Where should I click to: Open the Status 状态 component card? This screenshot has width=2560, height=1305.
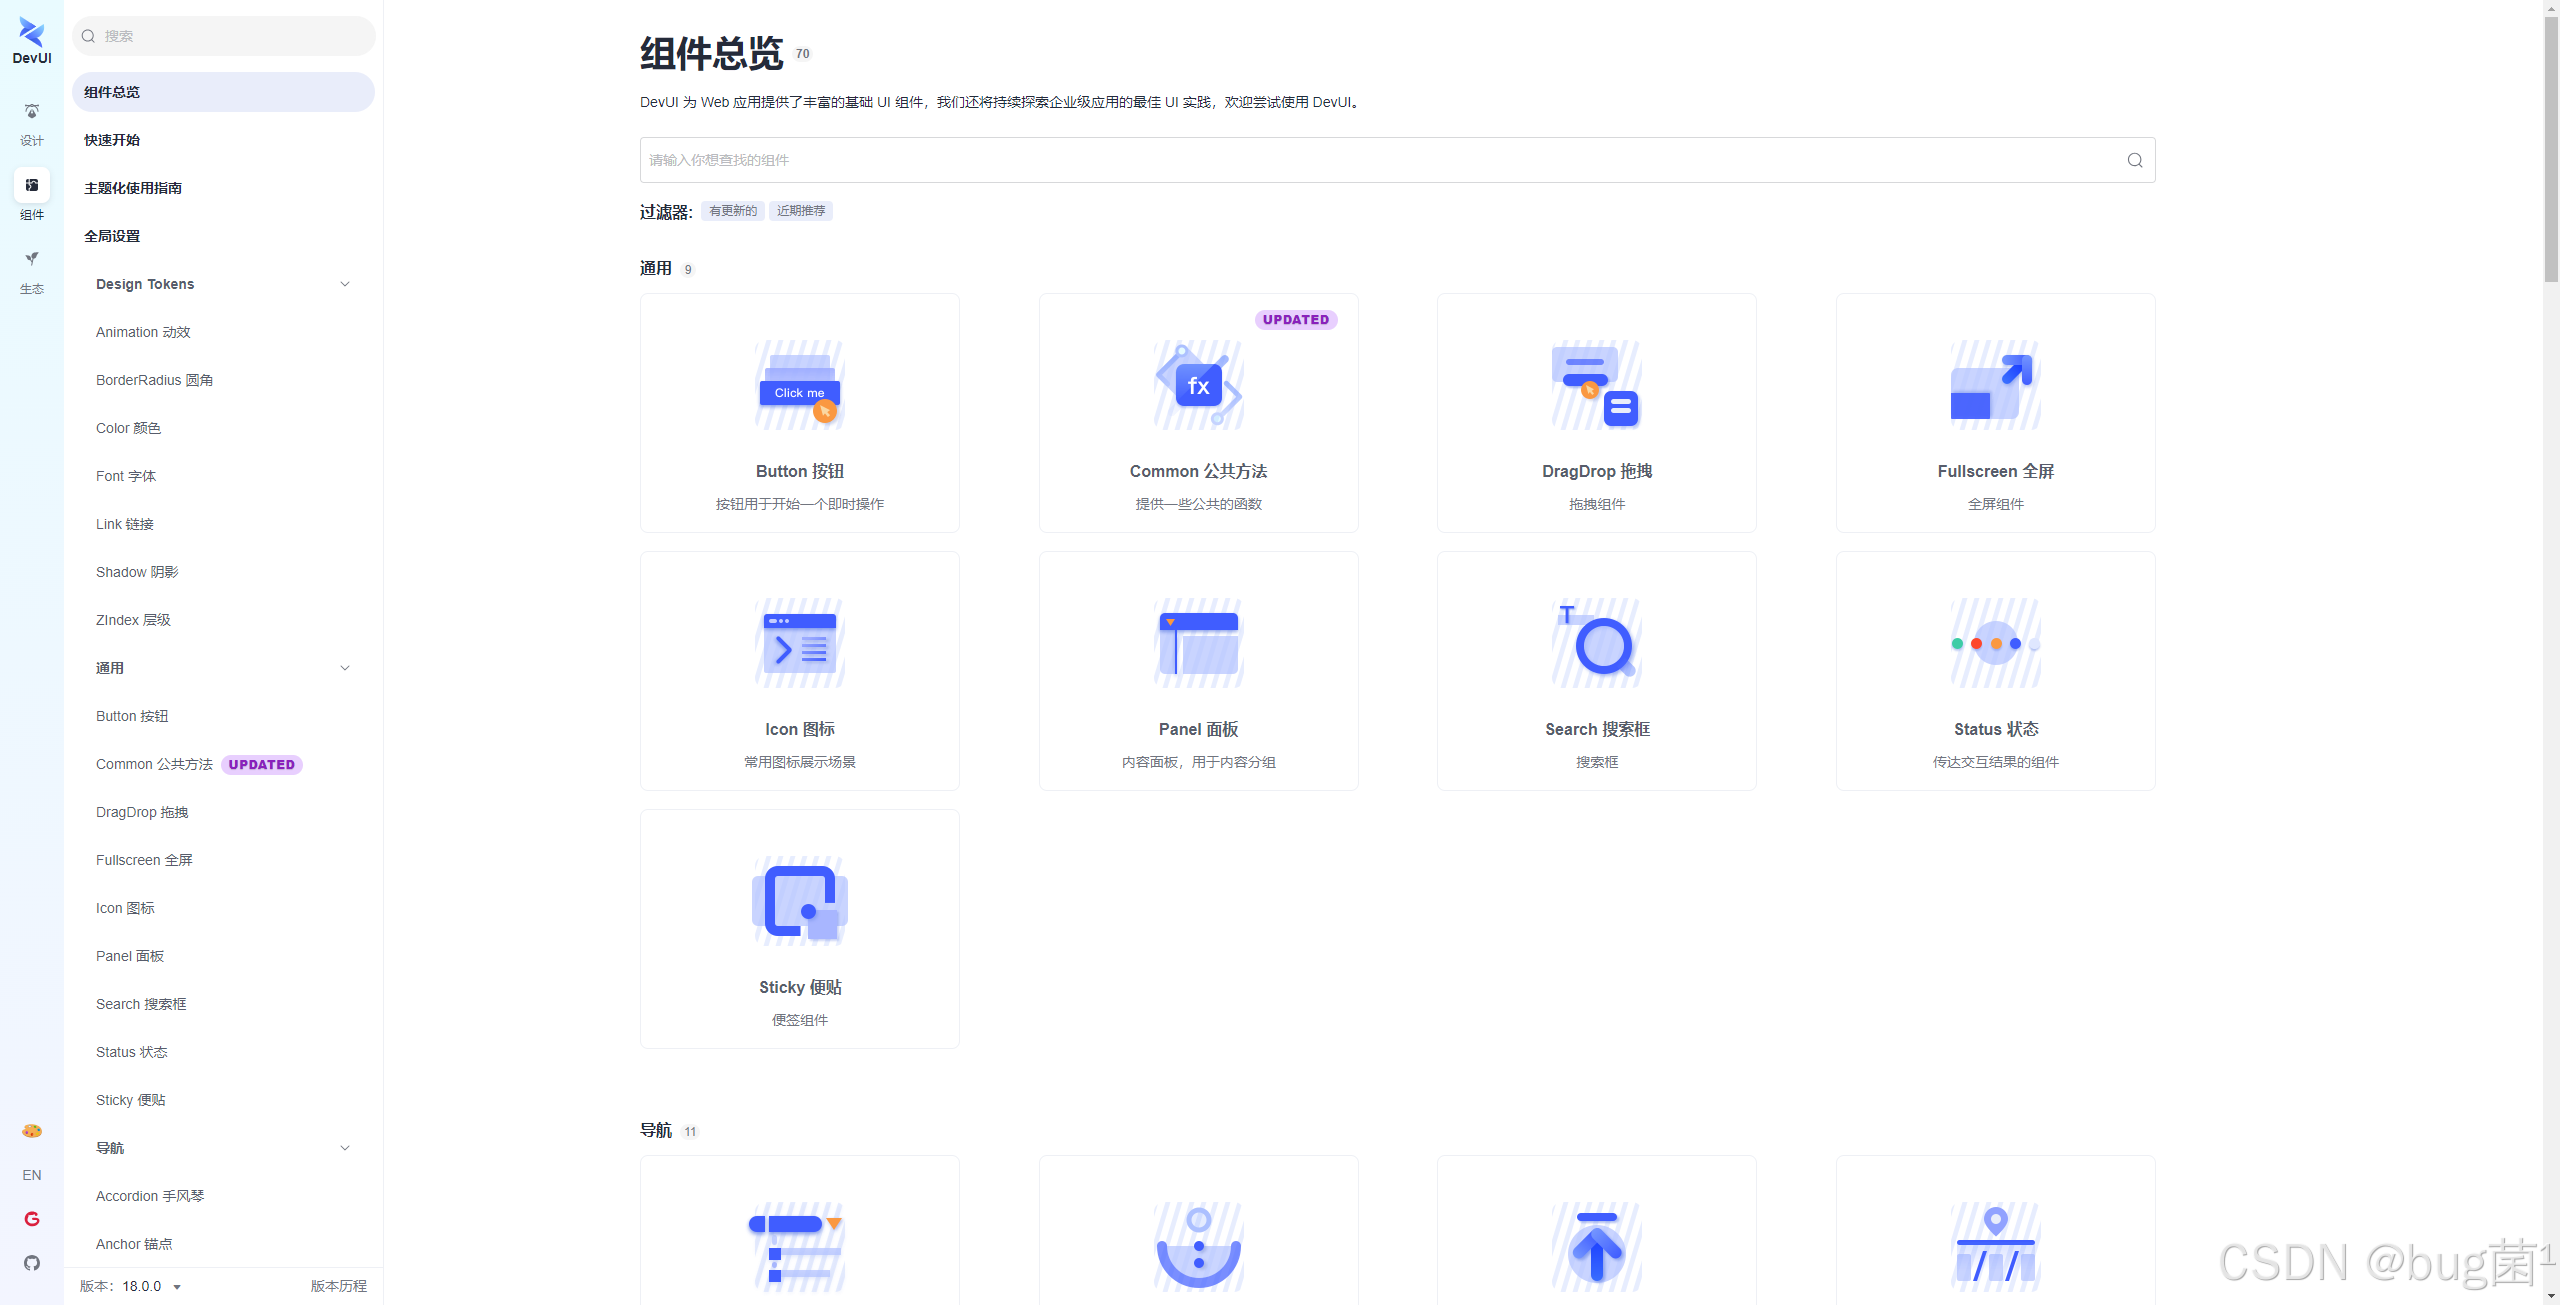pyautogui.click(x=1995, y=671)
